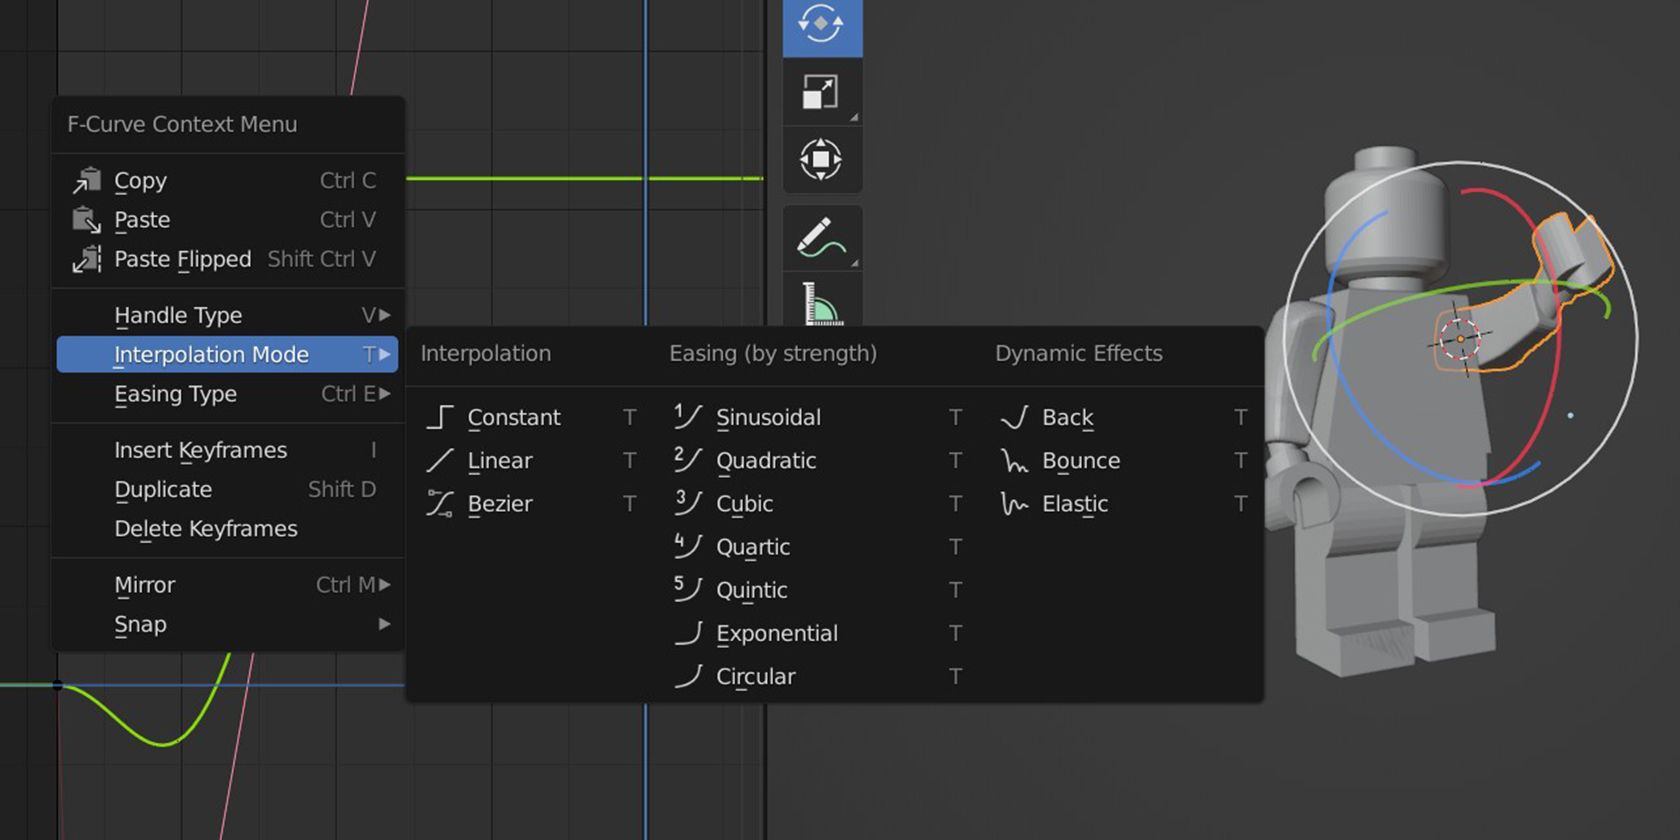Viewport: 1680px width, 840px height.
Task: Choose Constant interpolation mode
Action: pos(513,417)
